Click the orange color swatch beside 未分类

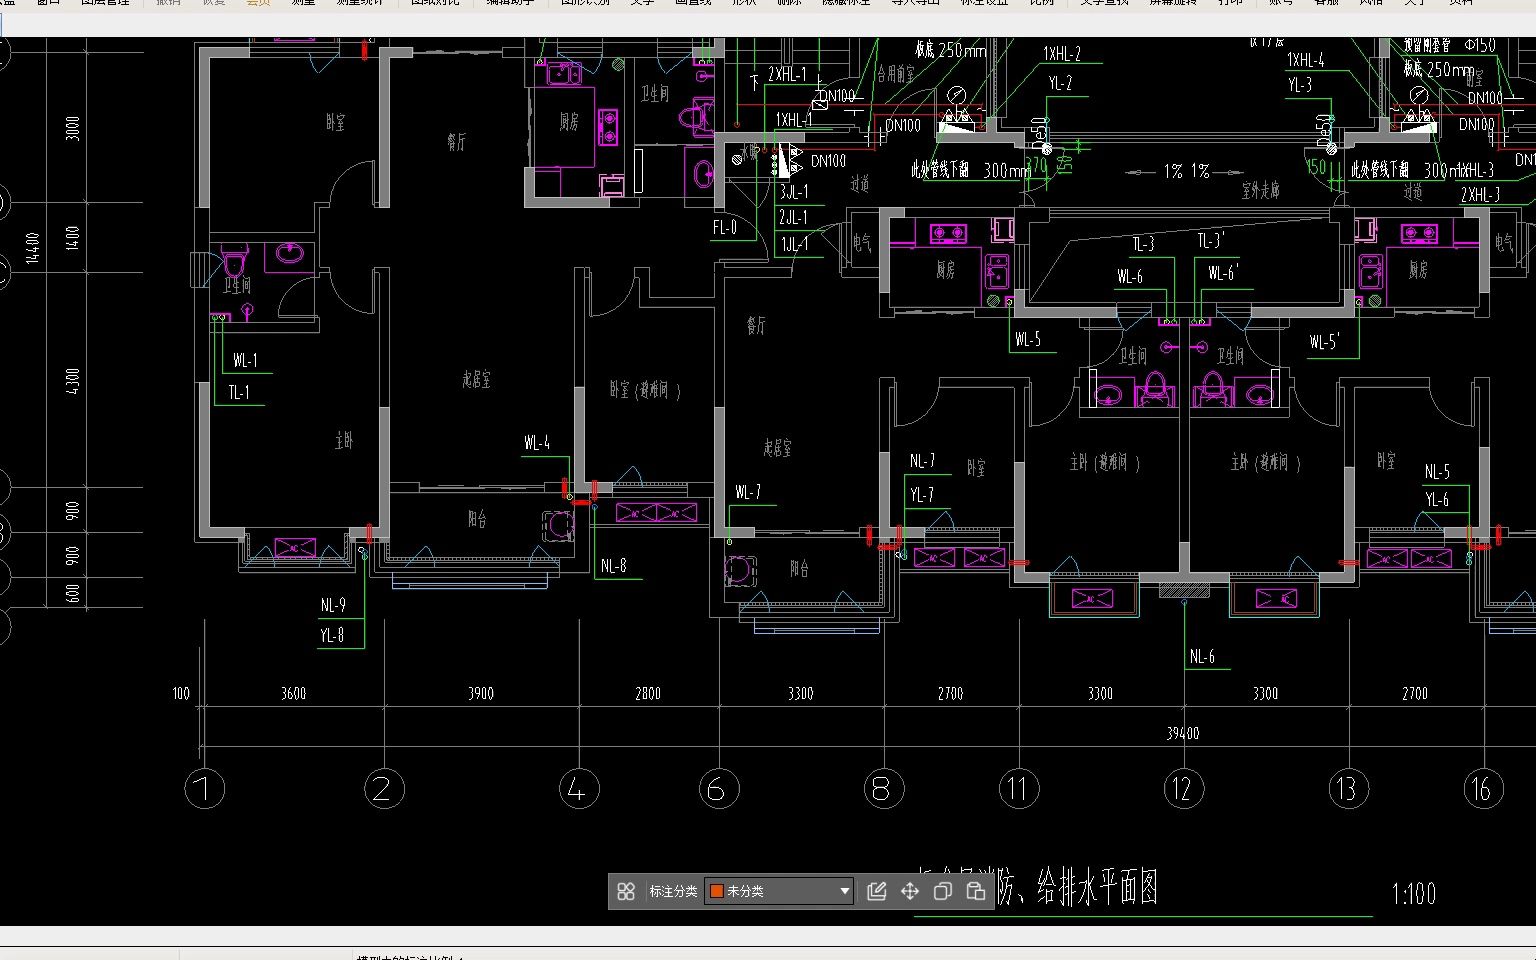(x=716, y=891)
